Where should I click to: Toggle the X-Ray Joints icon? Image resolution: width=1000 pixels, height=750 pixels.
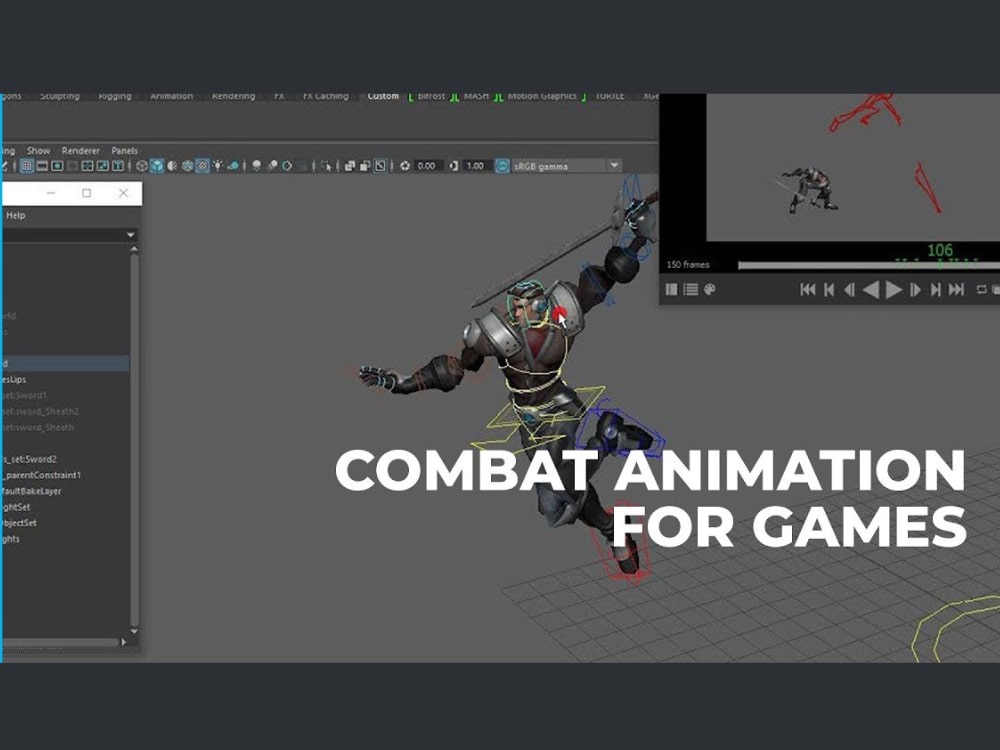click(380, 166)
